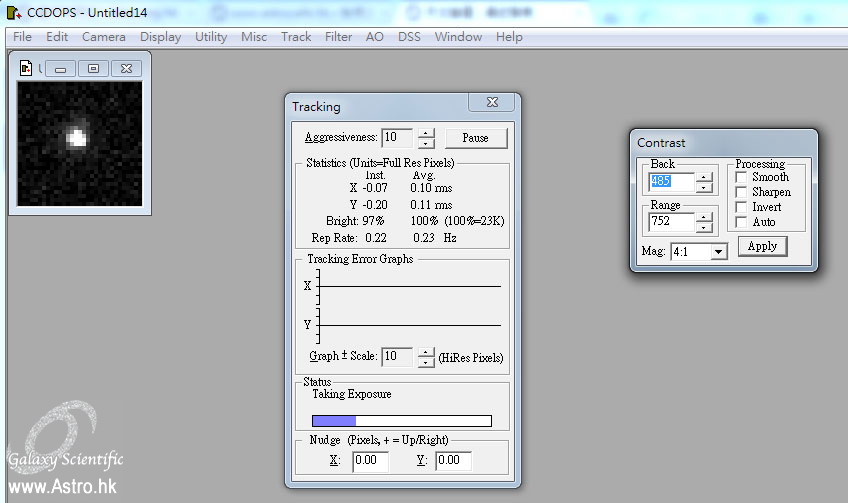Check the Invert processing option
Viewport: 848px width, 503px height.
coord(741,207)
